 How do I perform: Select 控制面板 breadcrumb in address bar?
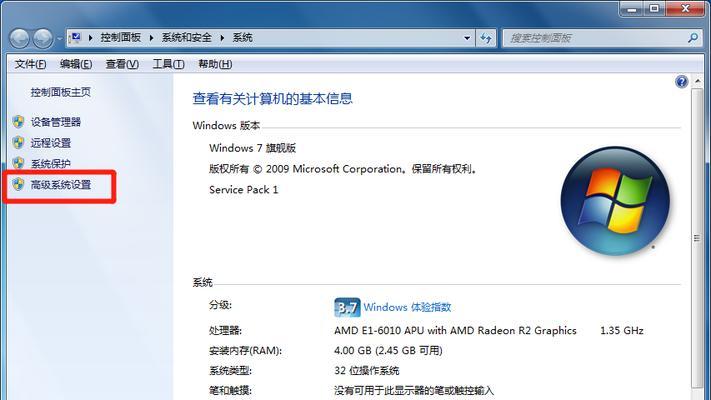(121, 38)
